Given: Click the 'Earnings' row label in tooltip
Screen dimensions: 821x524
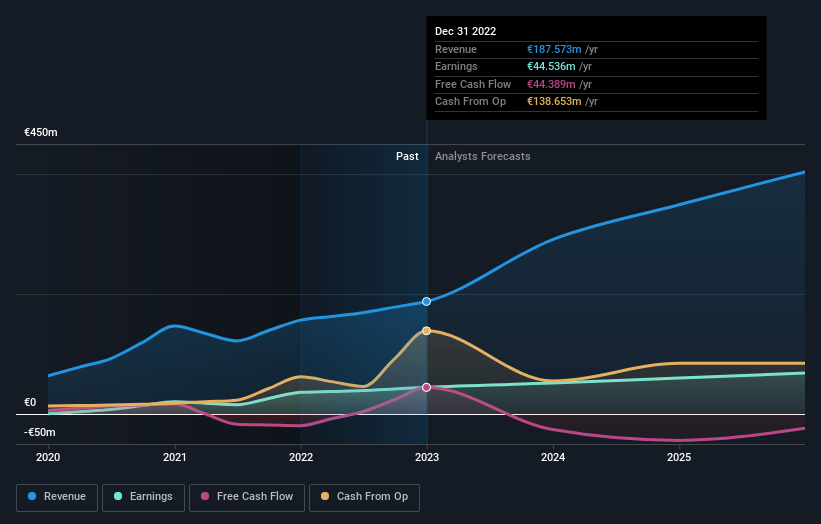Looking at the screenshot, I should point(457,66).
